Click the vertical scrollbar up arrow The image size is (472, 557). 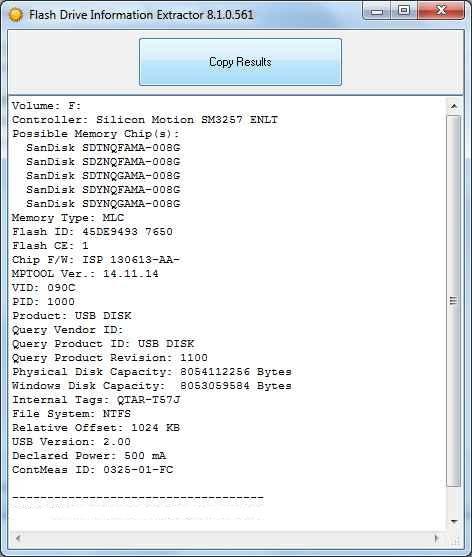point(454,106)
